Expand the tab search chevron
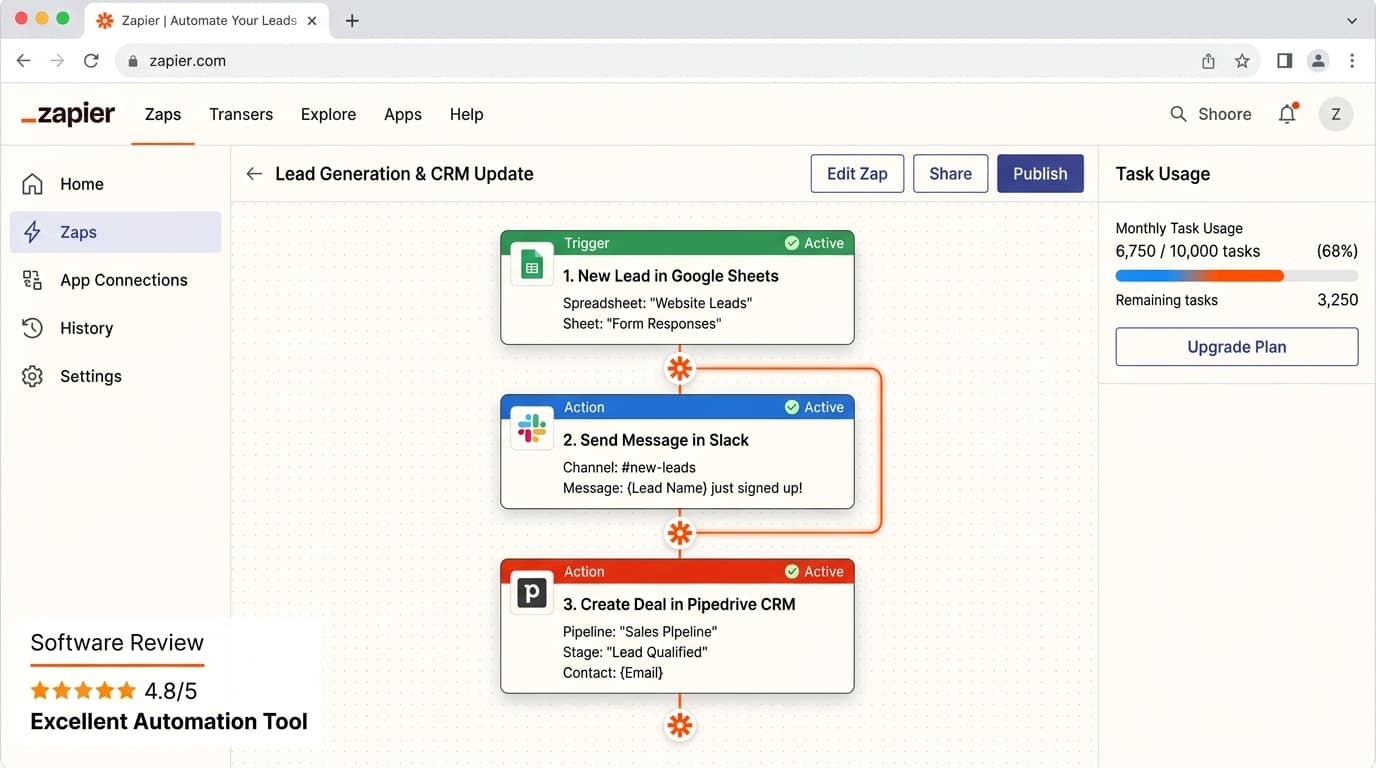 coord(1352,21)
